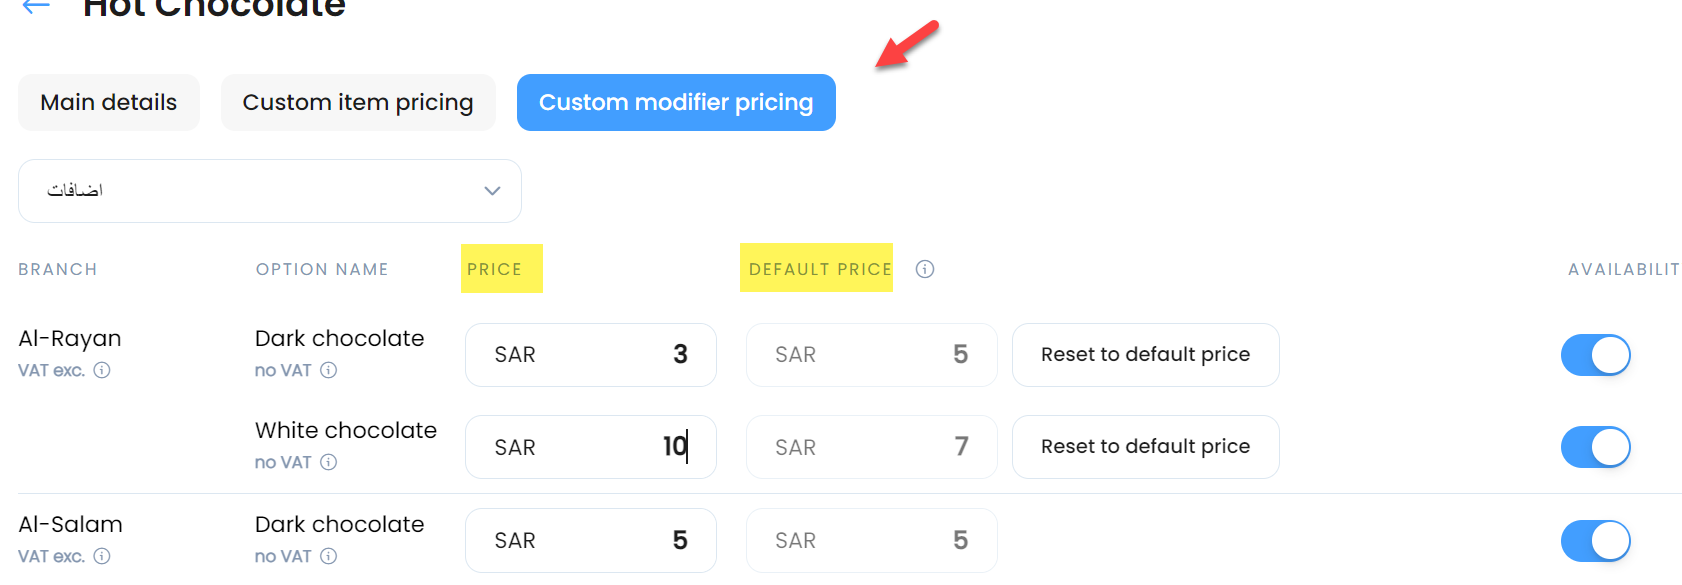1682x585 pixels.
Task: Toggle availability for Al-Salam Dark chocolate
Action: tap(1596, 541)
